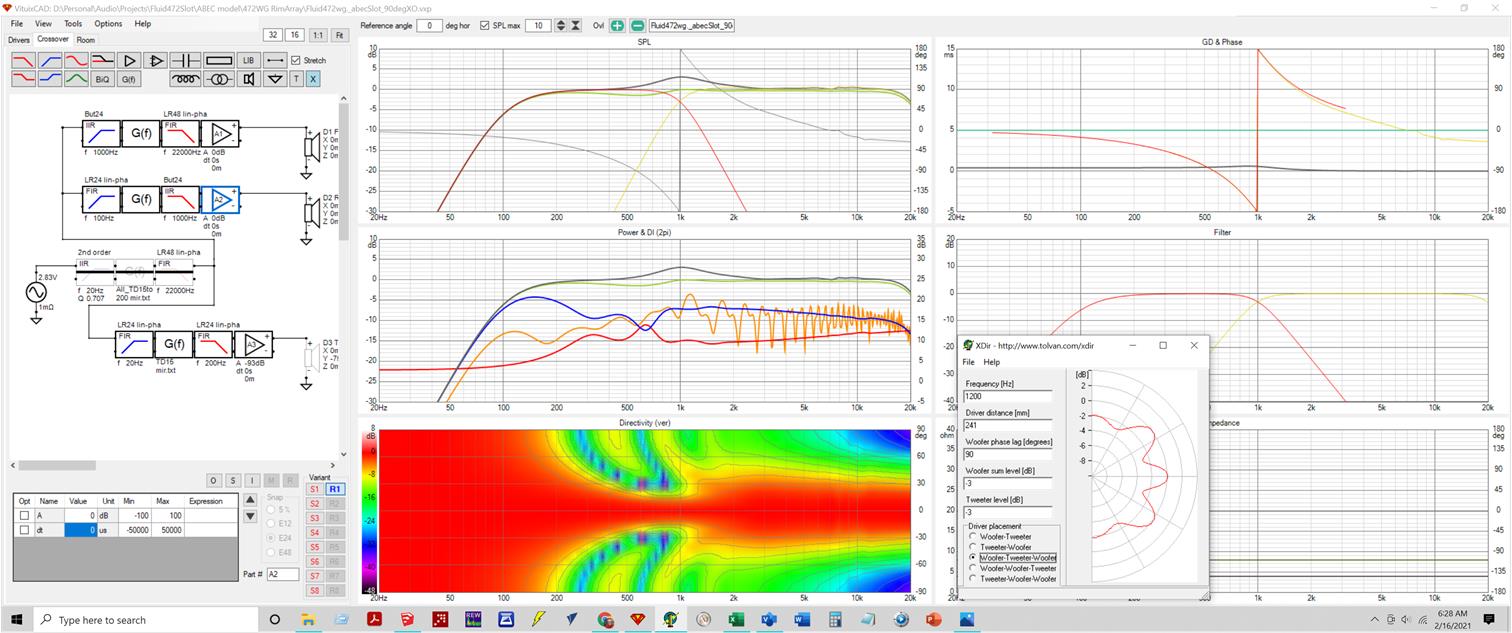The image size is (1512, 633).
Task: Remove overlay with green minus button
Action: pos(637,25)
